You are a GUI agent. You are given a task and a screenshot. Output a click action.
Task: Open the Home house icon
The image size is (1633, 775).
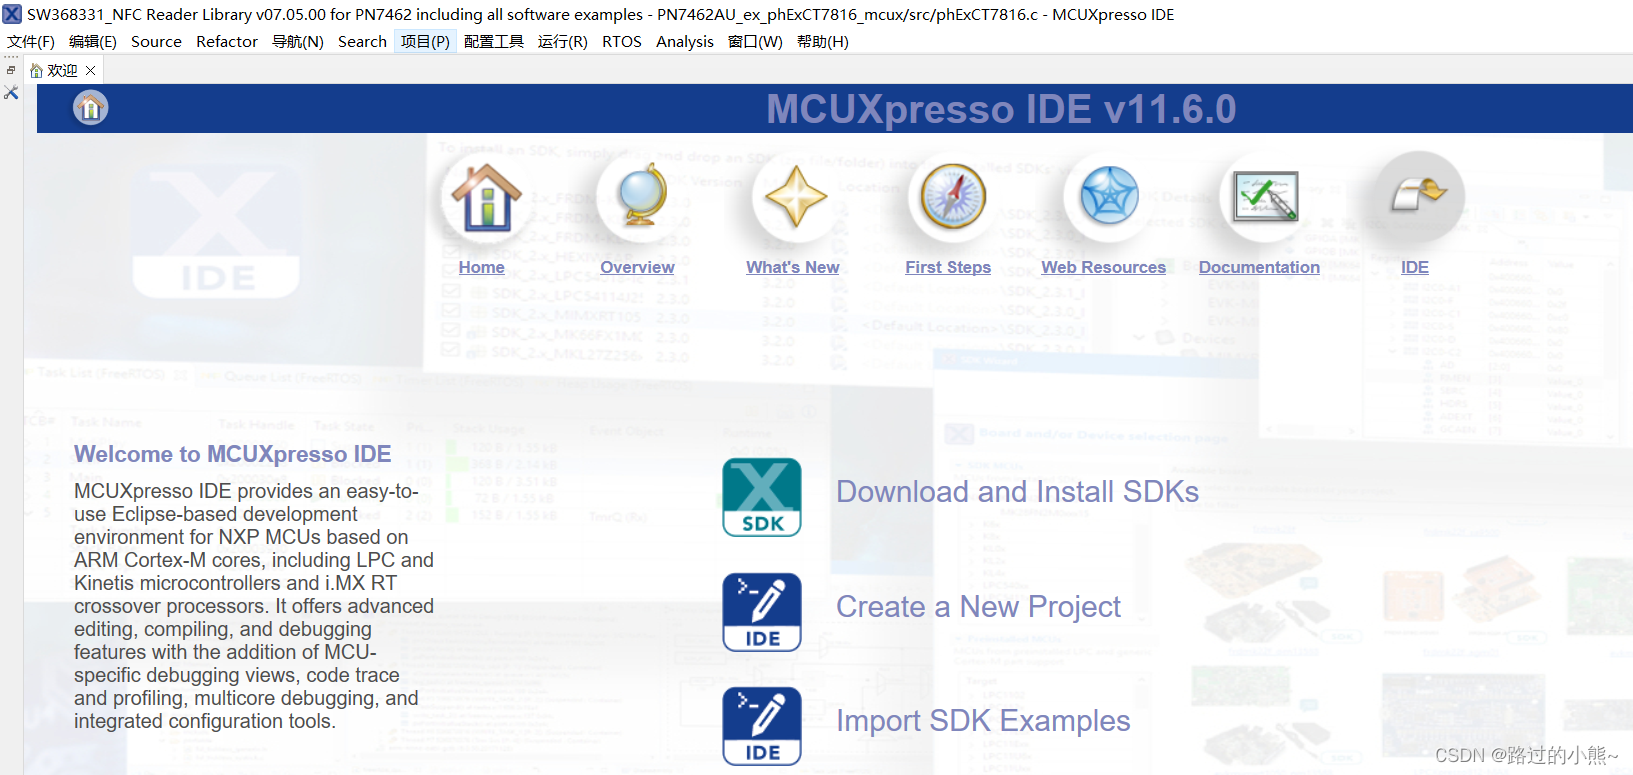(x=486, y=197)
